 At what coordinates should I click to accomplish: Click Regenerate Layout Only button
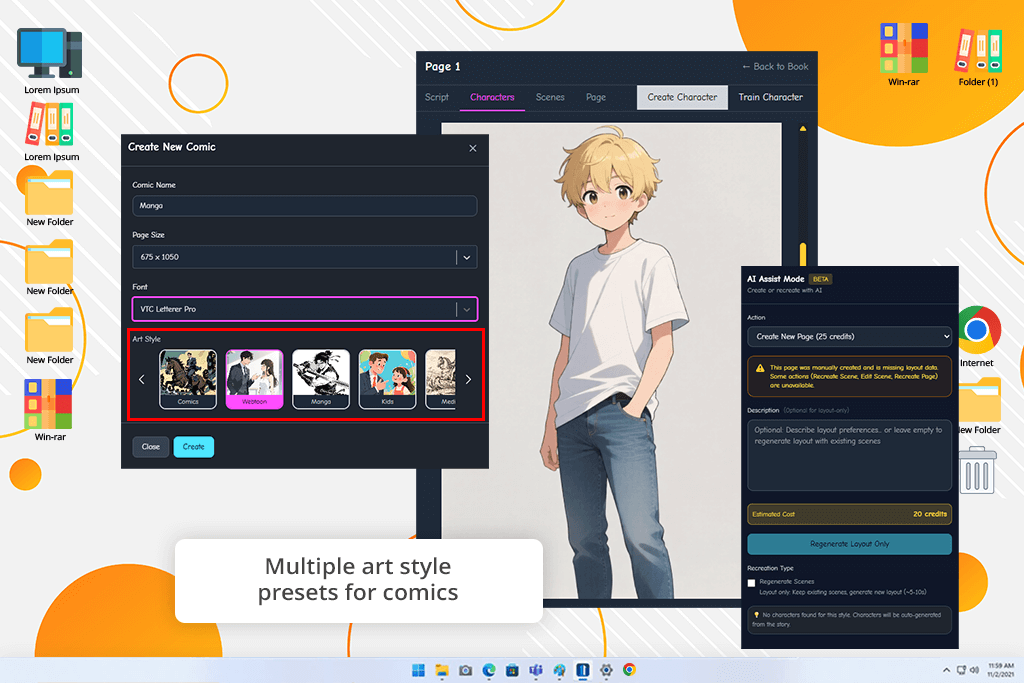(x=849, y=544)
